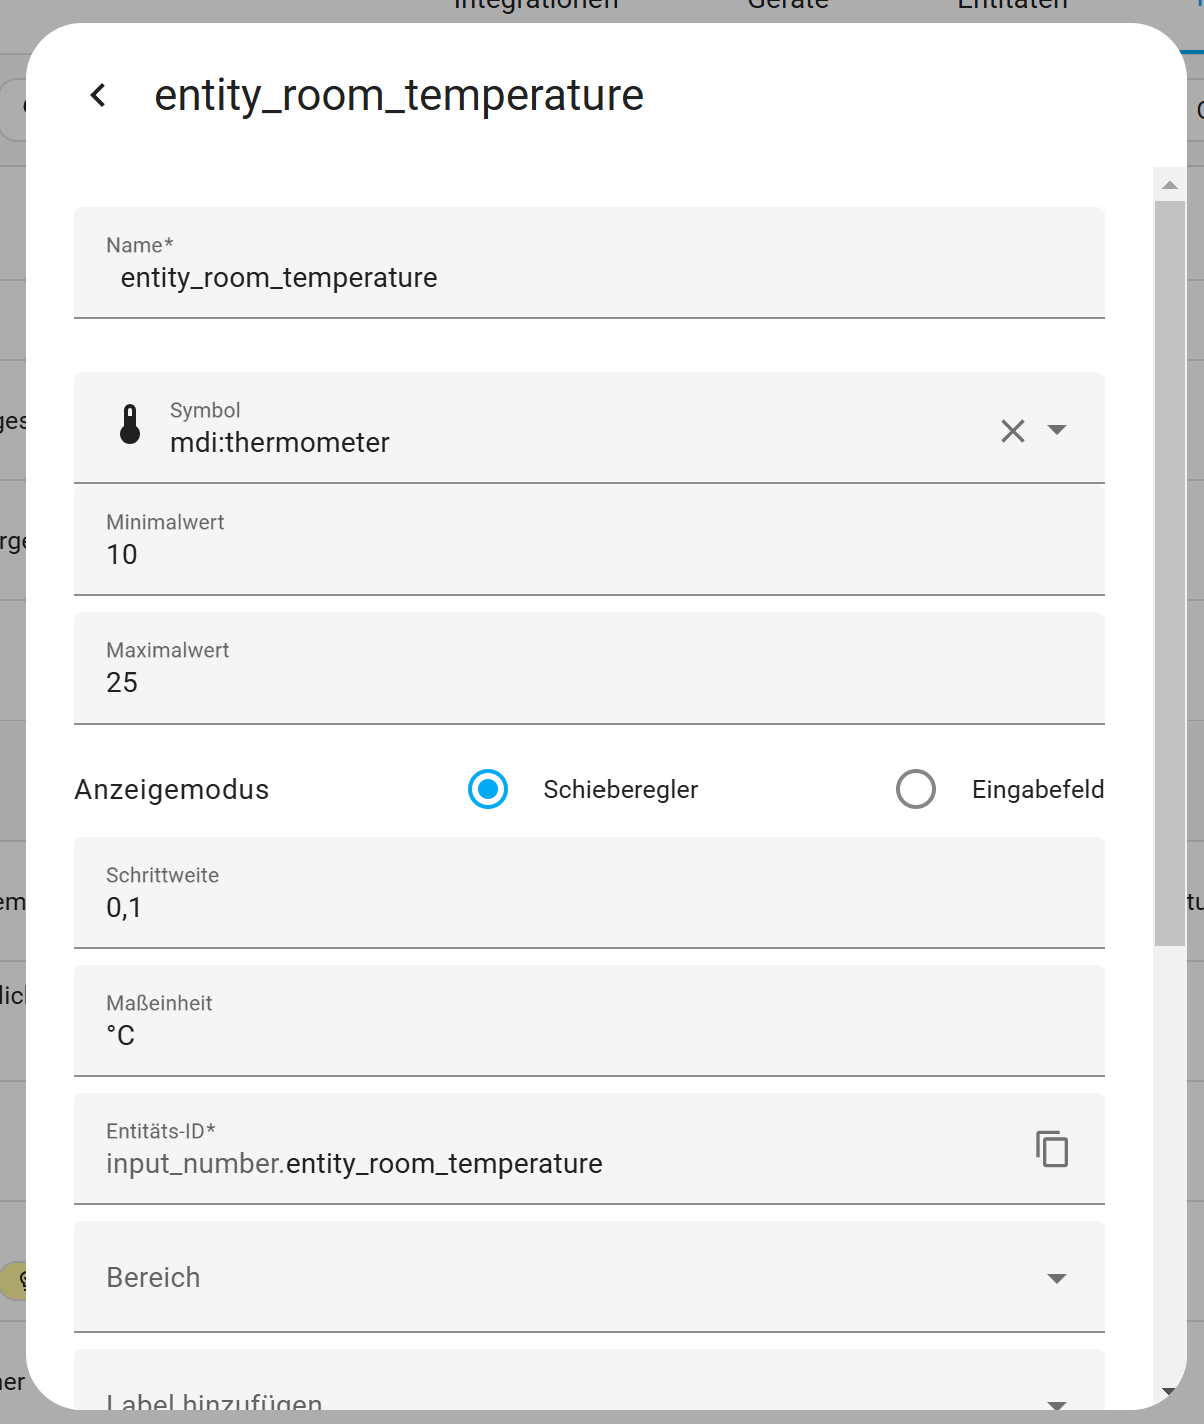Image resolution: width=1204 pixels, height=1424 pixels.
Task: Open the Label hinzufügen dropdown
Action: pyautogui.click(x=1056, y=1403)
